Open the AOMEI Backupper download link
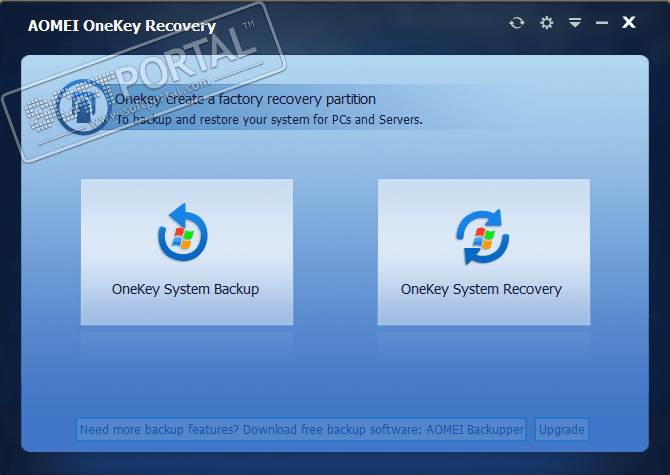Viewport: 670px width, 475px height. [x=301, y=429]
